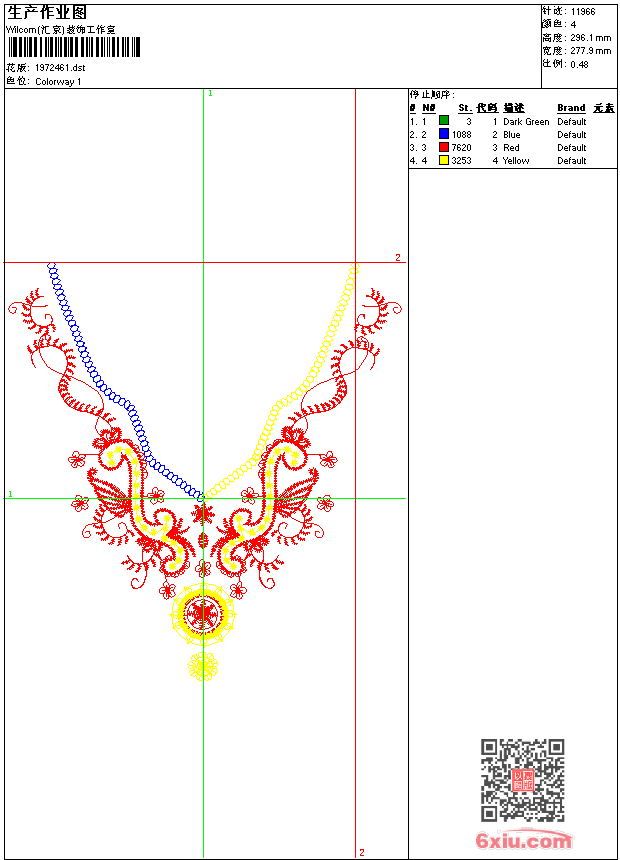Click the 描述 column header

click(513, 108)
